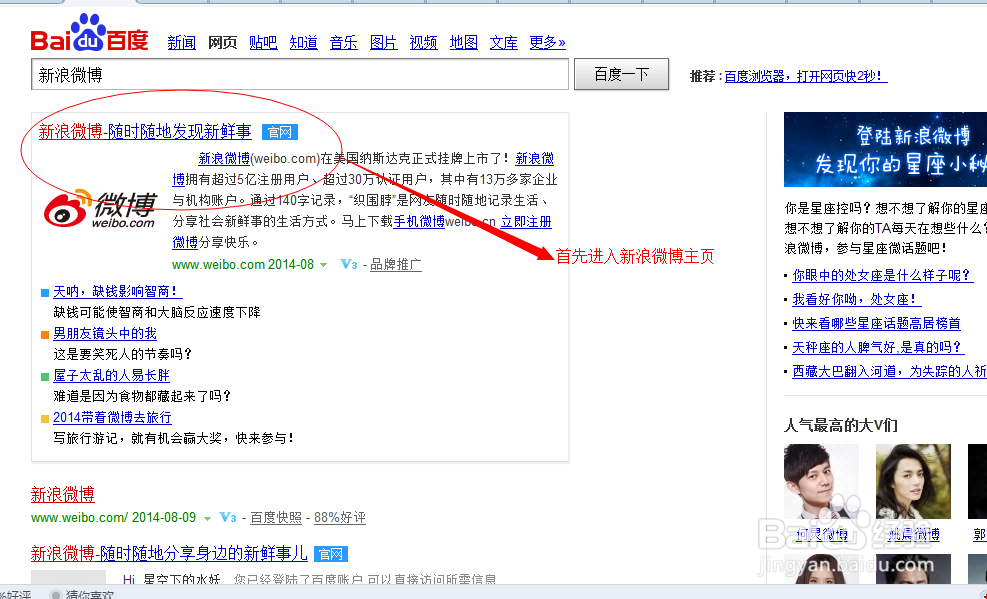Open 天呐，缺钱影响智商！ link

118,291
